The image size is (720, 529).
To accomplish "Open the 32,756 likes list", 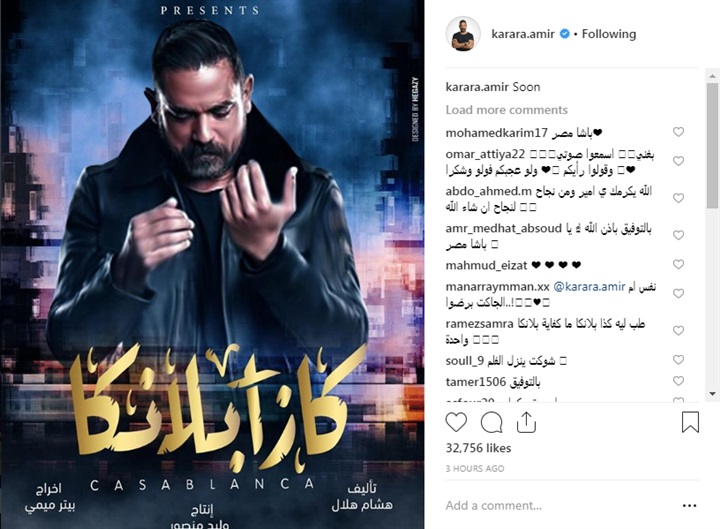I will (478, 448).
